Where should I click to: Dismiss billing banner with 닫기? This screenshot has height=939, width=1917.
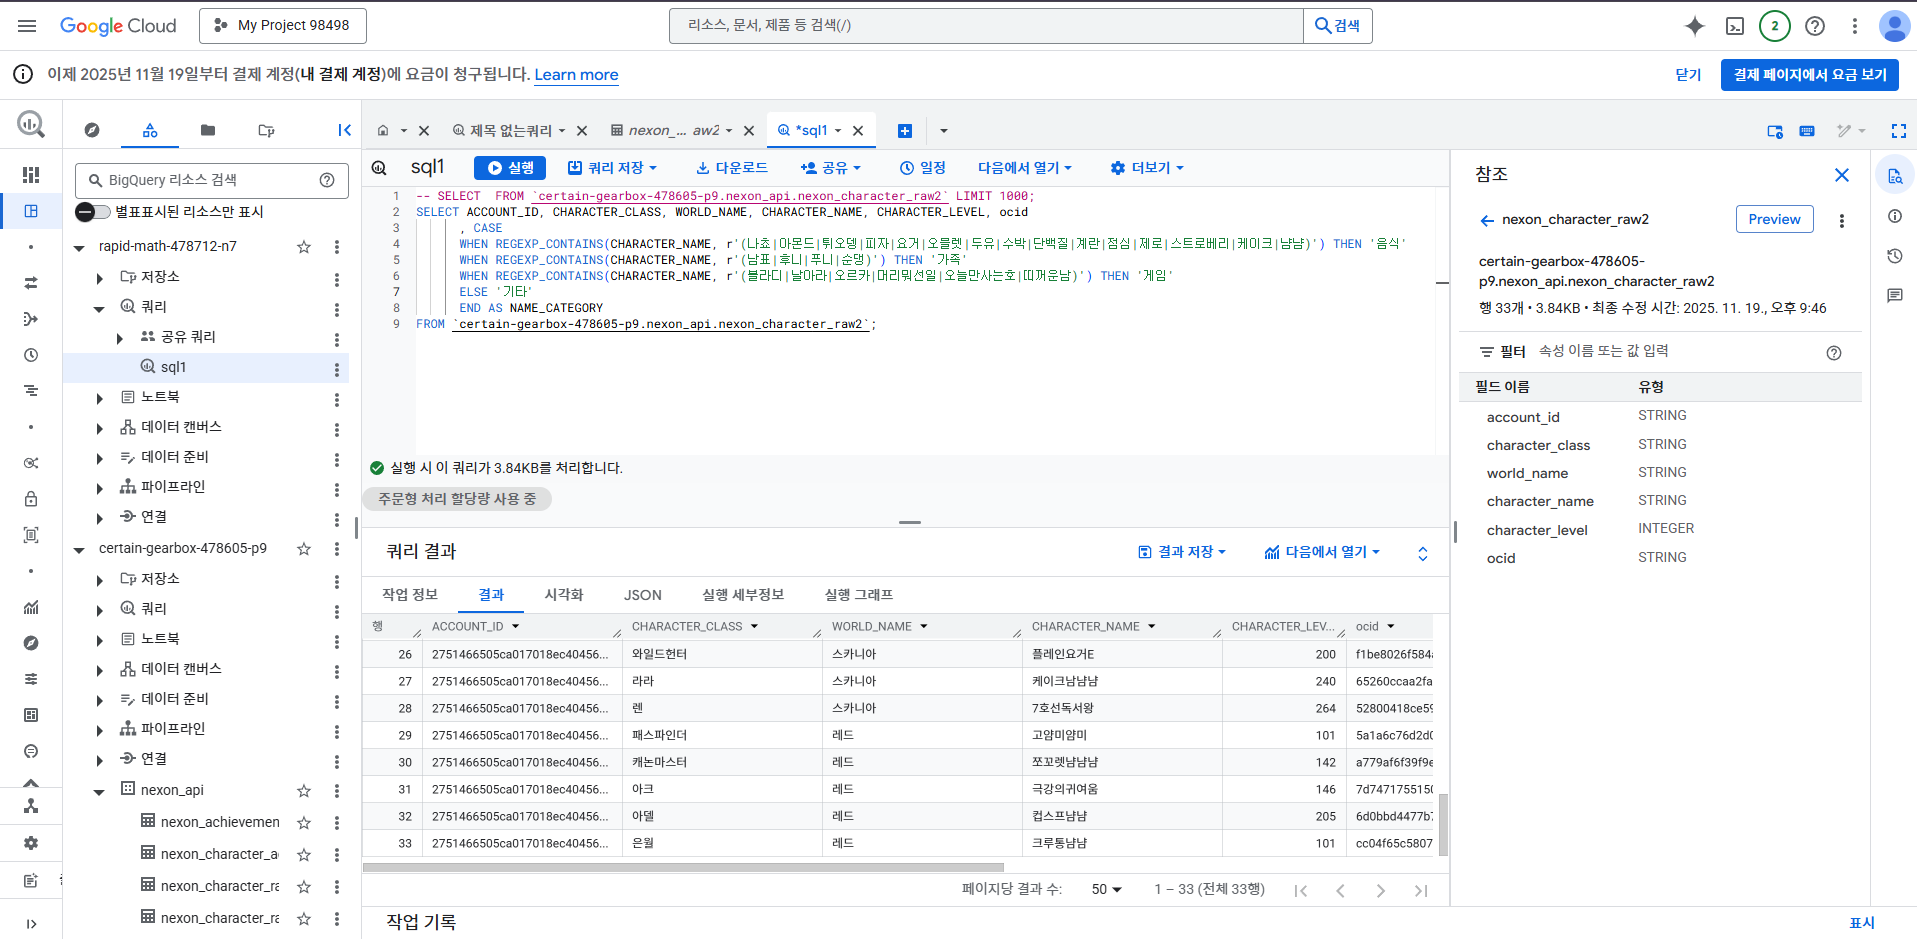[x=1688, y=75]
